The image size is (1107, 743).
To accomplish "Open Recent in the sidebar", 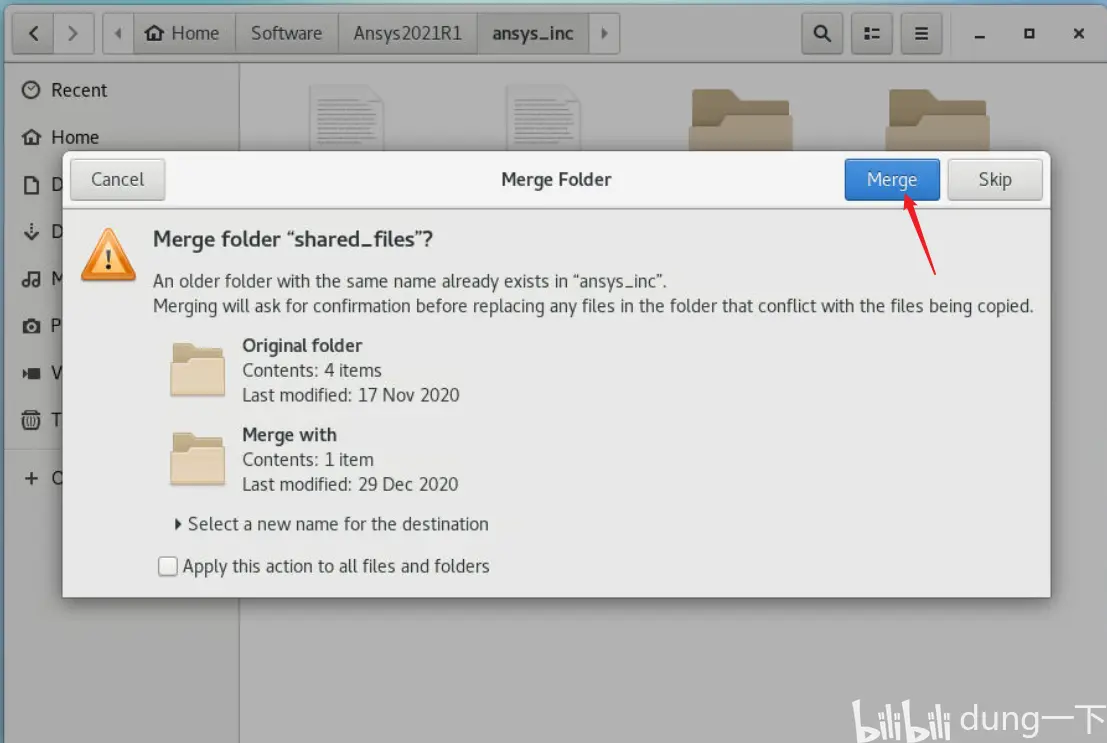I will tap(64, 90).
